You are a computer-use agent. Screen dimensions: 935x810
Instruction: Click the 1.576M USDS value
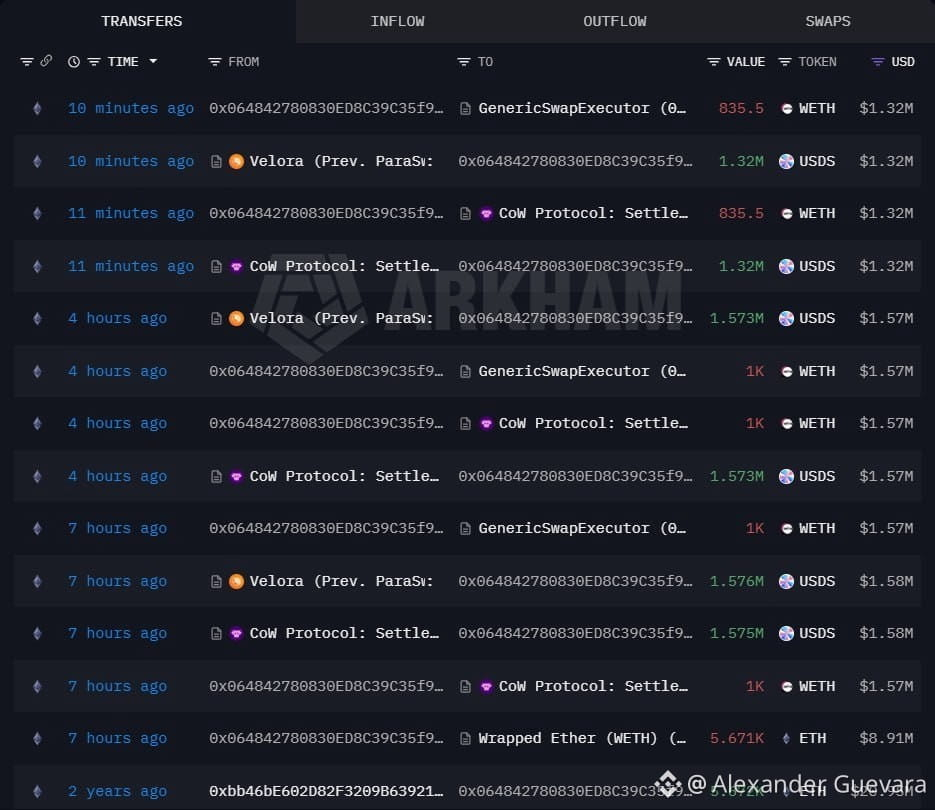[x=736, y=582]
